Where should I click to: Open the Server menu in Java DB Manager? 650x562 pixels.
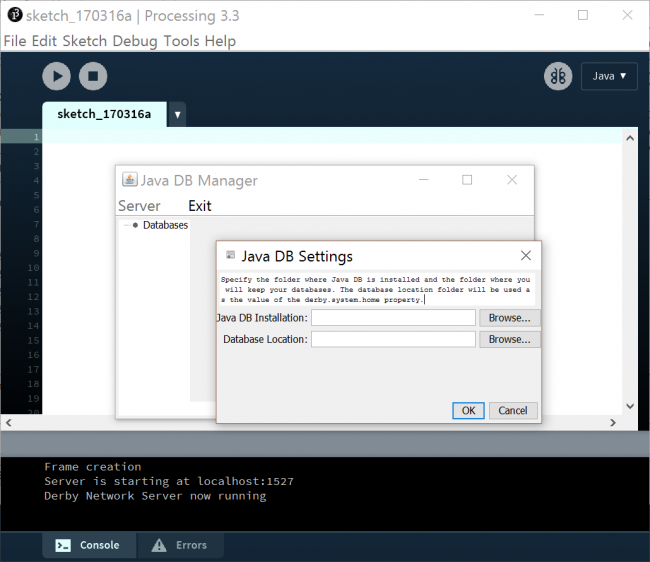[x=139, y=206]
